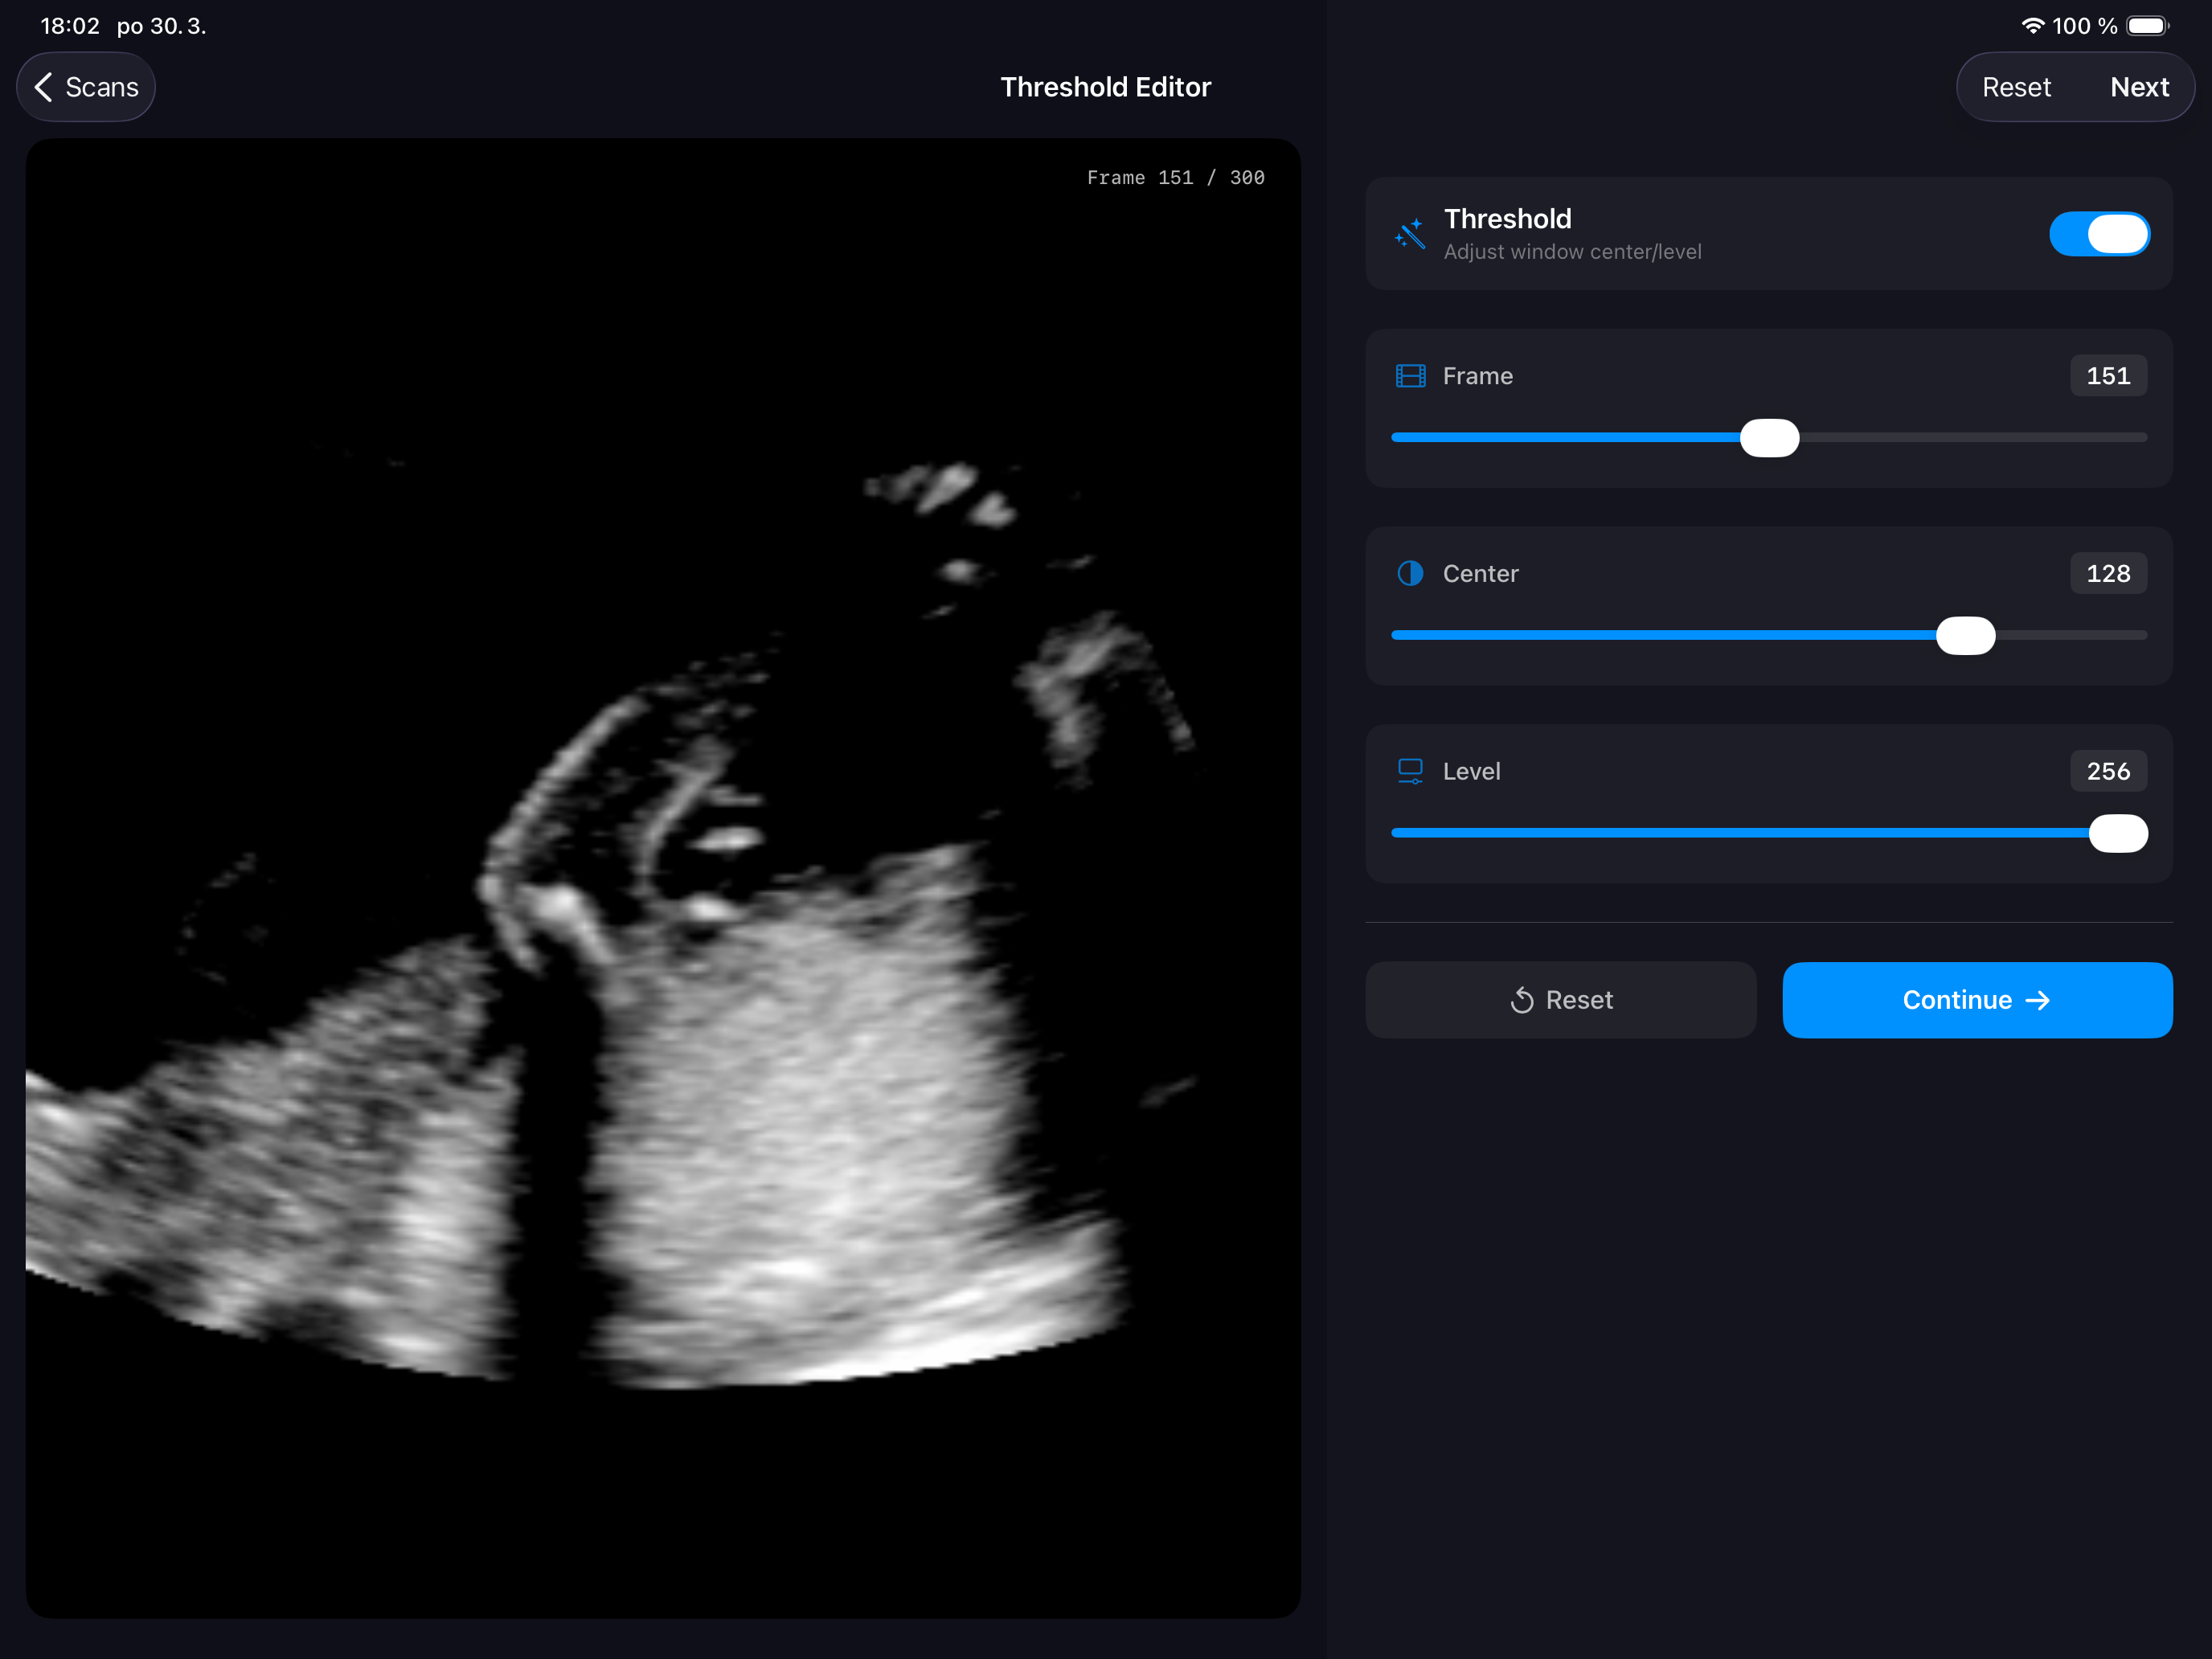Tap the Wi-Fi status icon
The width and height of the screenshot is (2212, 1659).
pyautogui.click(x=2032, y=26)
